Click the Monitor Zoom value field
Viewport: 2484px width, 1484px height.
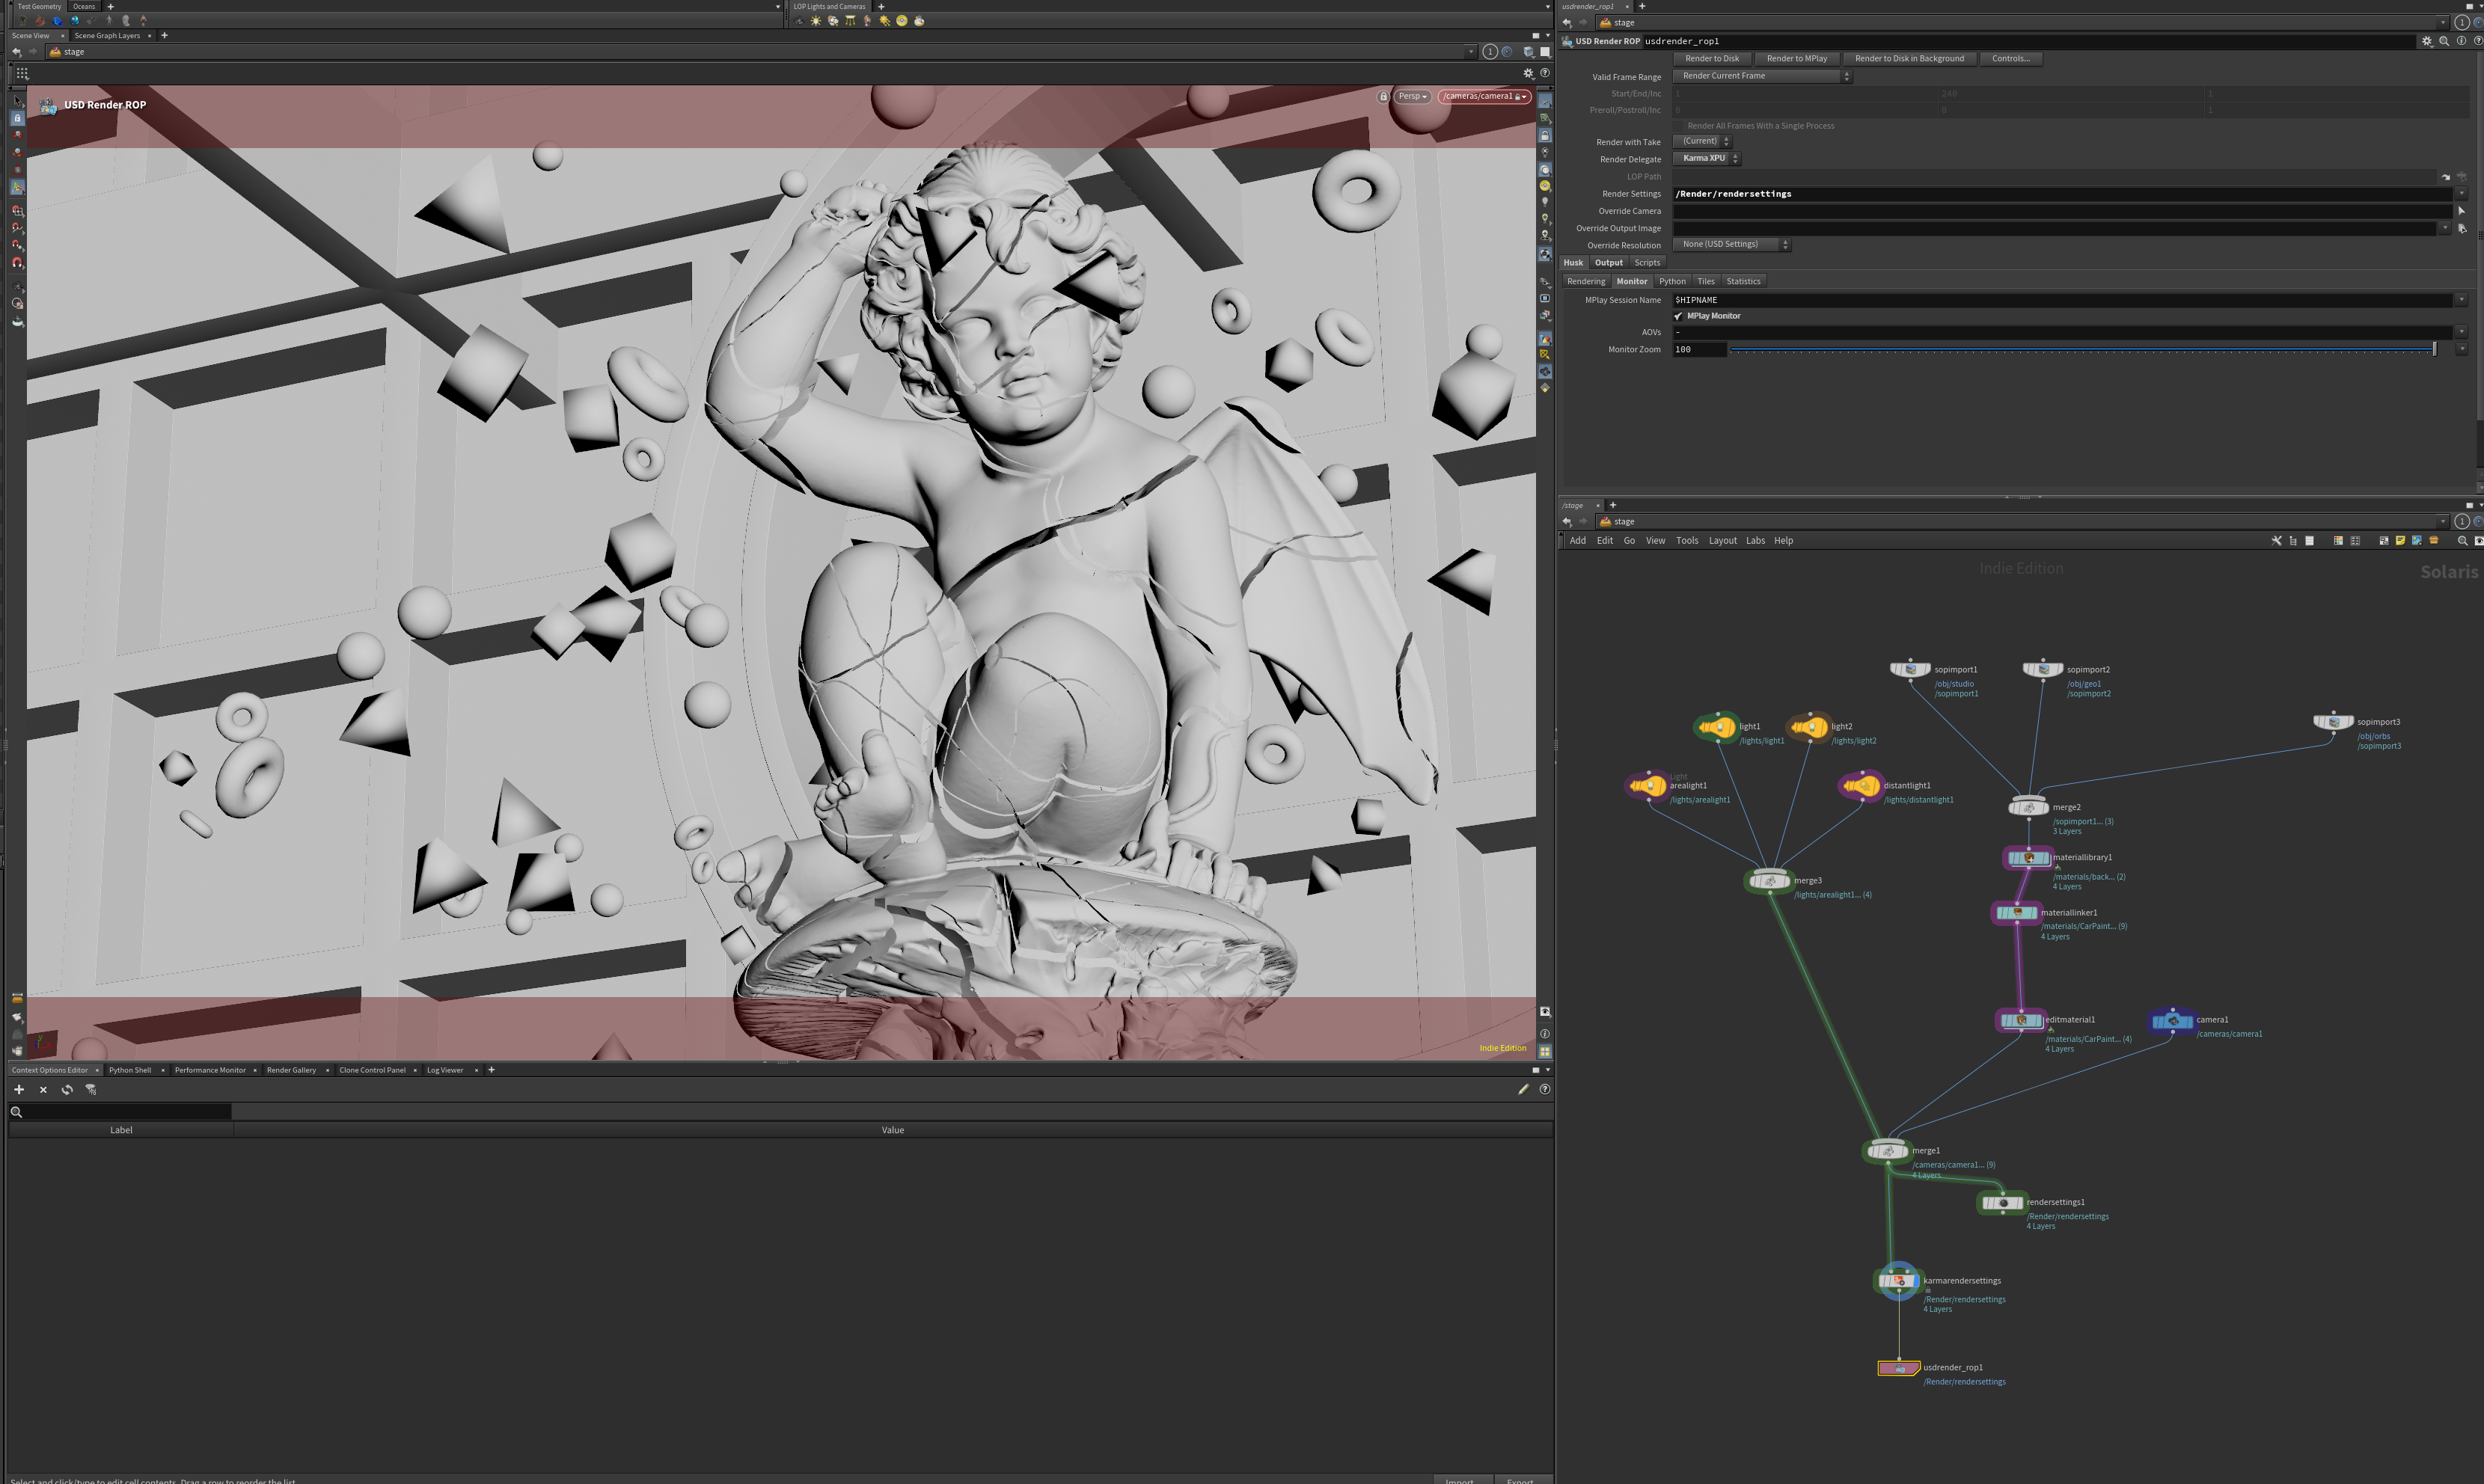click(x=1699, y=349)
